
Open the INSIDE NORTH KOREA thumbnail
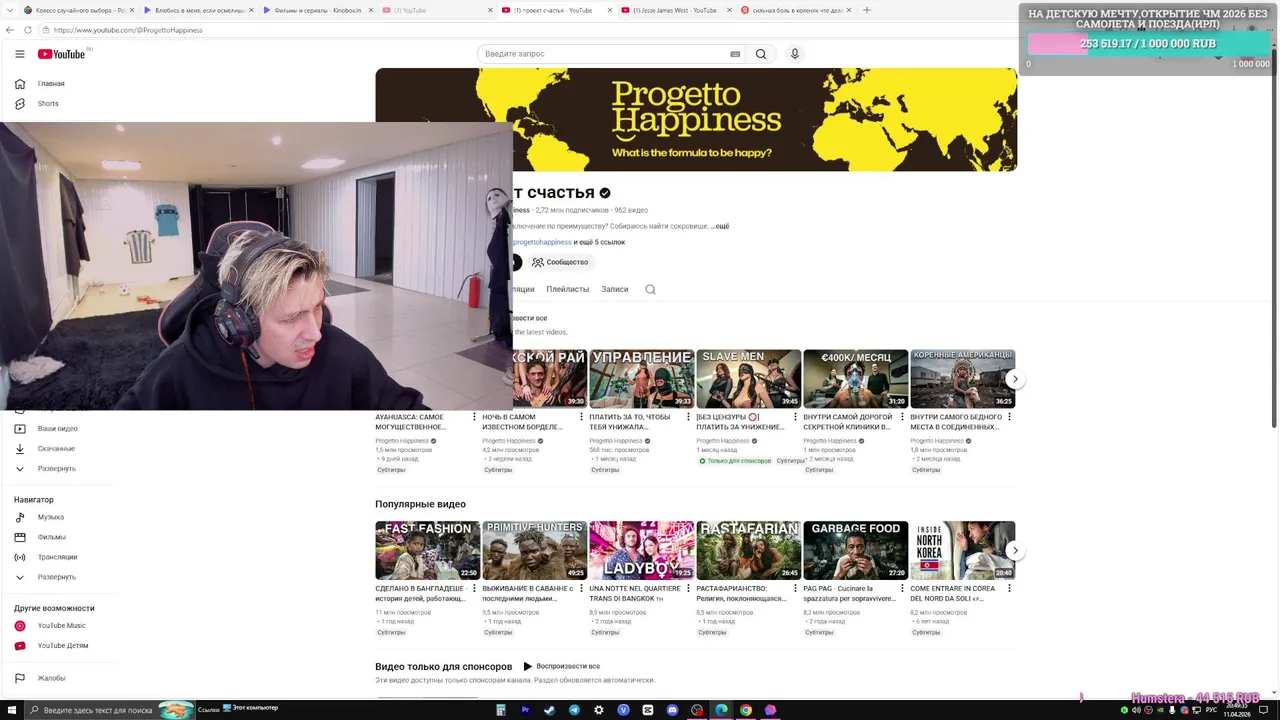pyautogui.click(x=962, y=550)
